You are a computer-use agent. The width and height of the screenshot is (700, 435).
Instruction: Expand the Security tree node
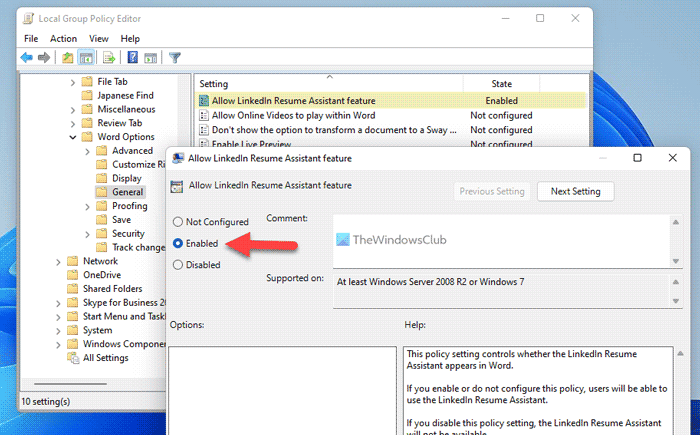[x=88, y=234]
